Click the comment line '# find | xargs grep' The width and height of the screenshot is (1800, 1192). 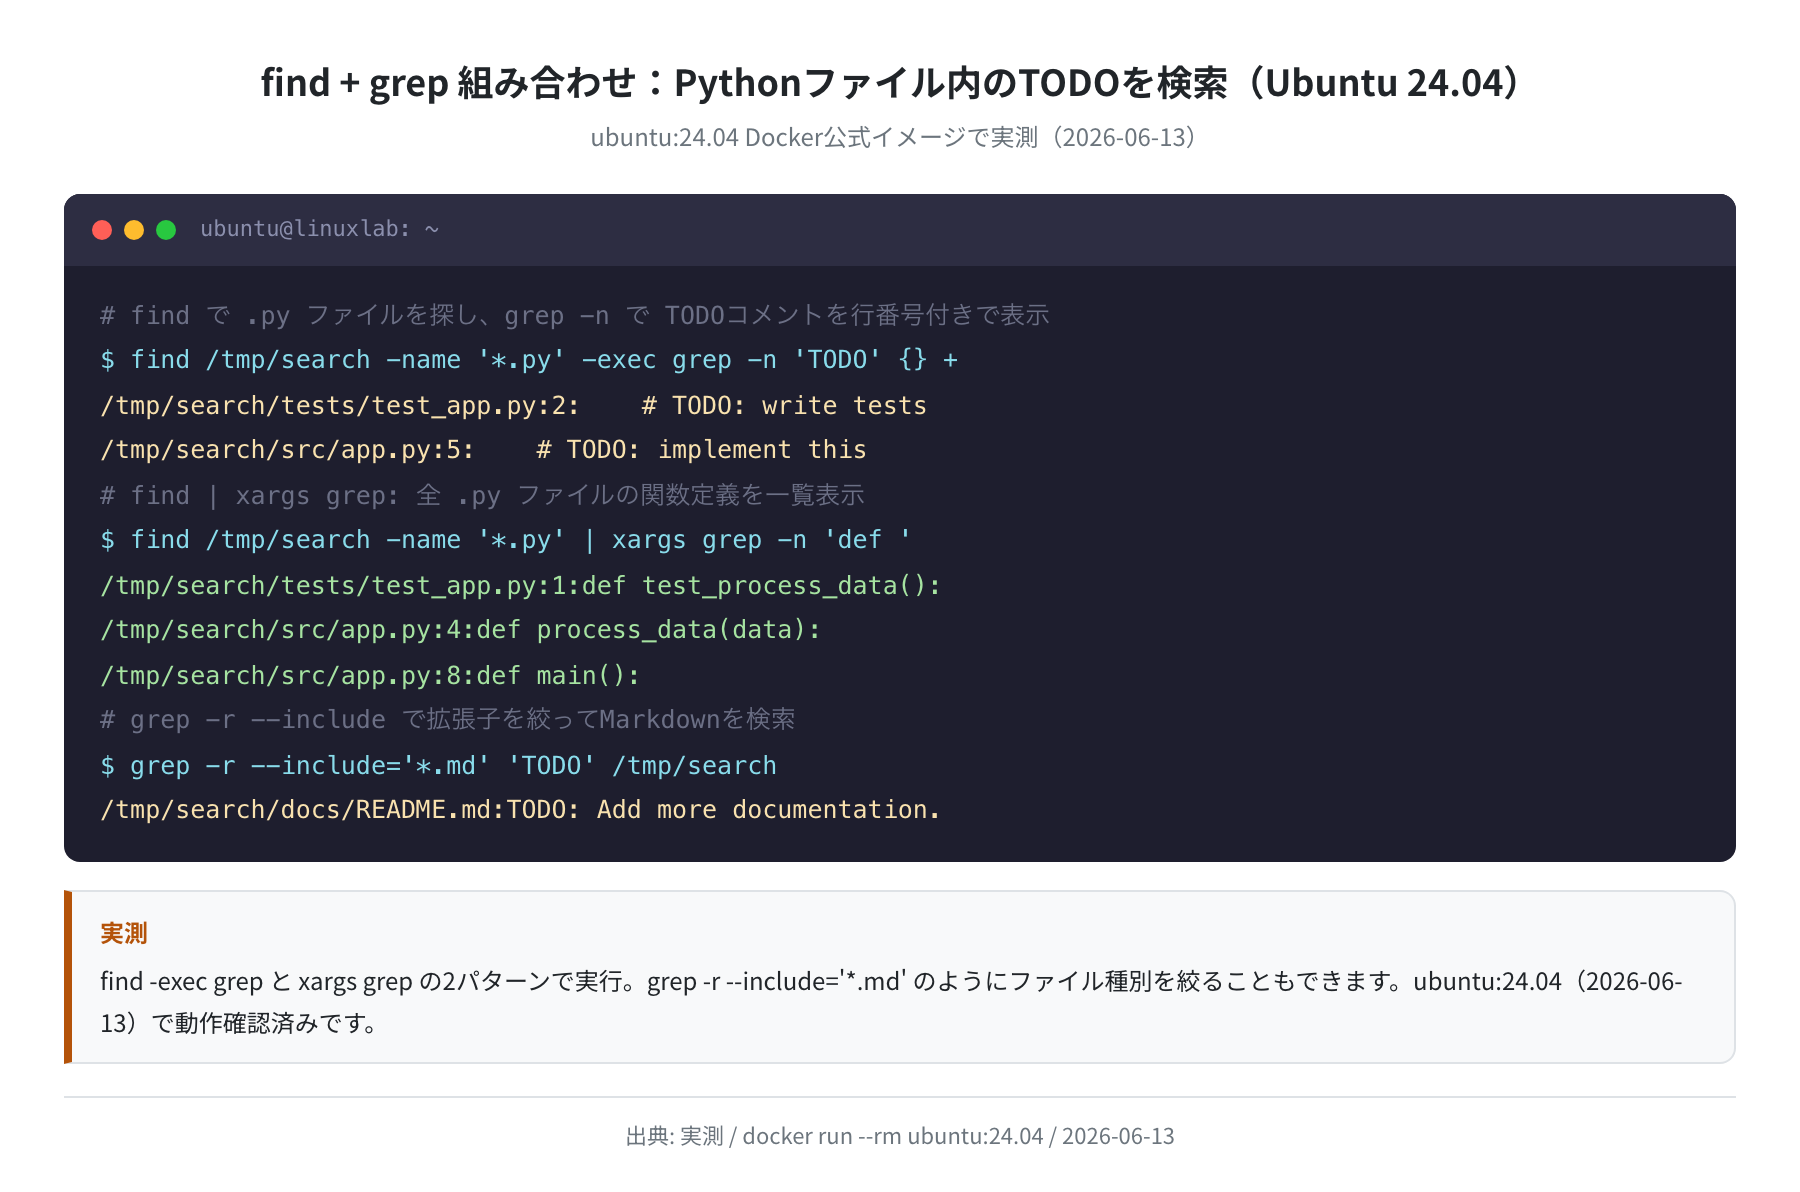point(482,495)
